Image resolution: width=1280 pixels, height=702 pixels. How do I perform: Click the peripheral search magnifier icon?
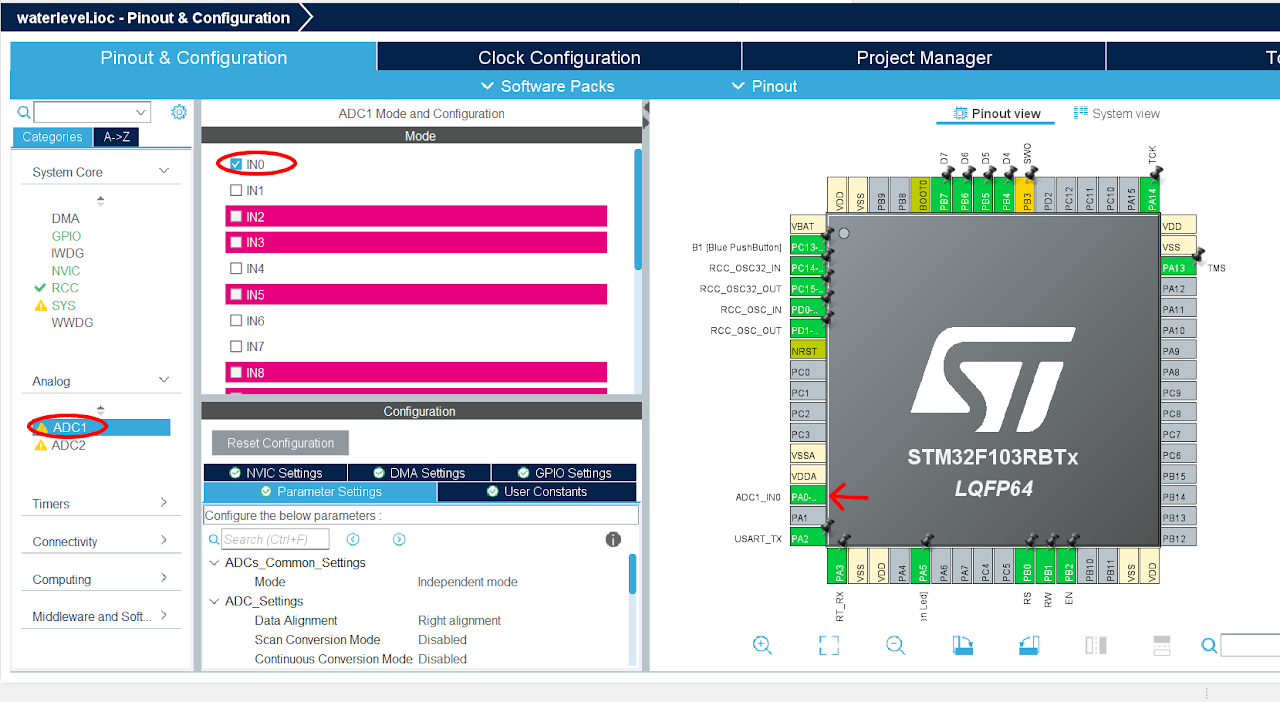(x=24, y=112)
